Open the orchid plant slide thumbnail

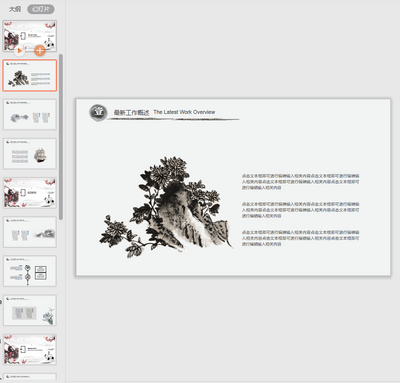(30, 310)
